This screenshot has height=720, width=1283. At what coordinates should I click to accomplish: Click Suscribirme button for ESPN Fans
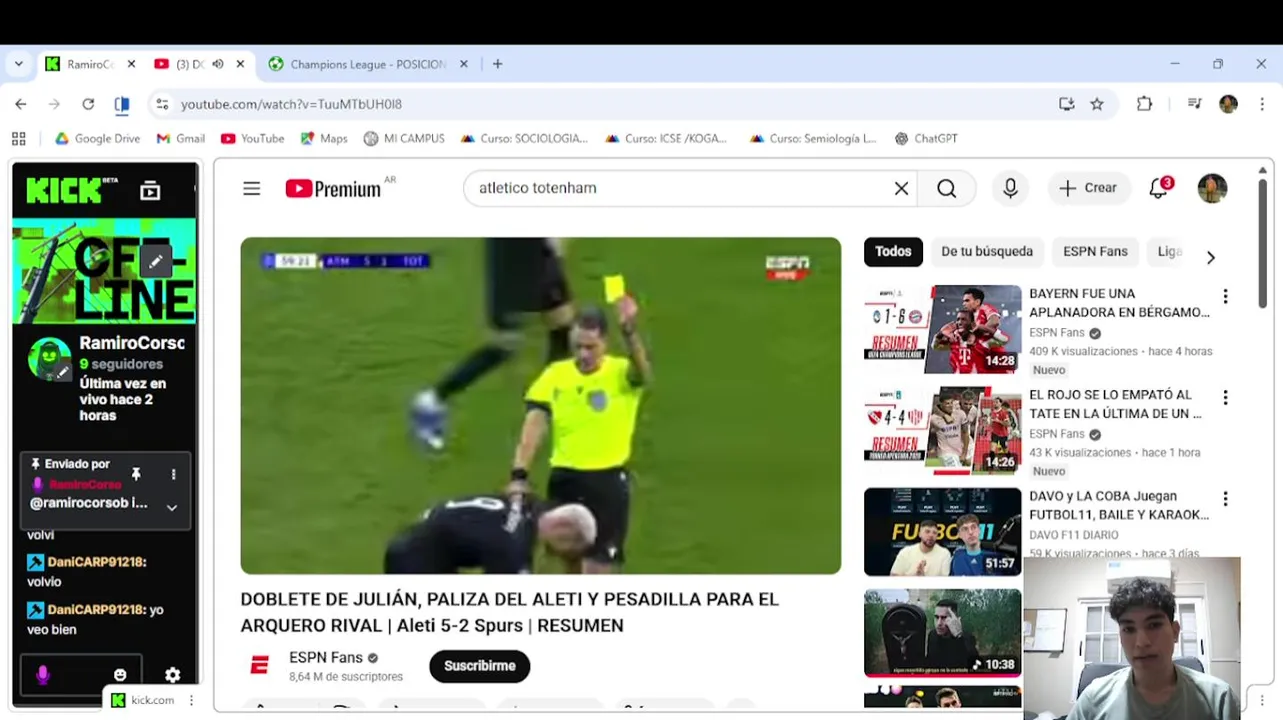click(480, 666)
